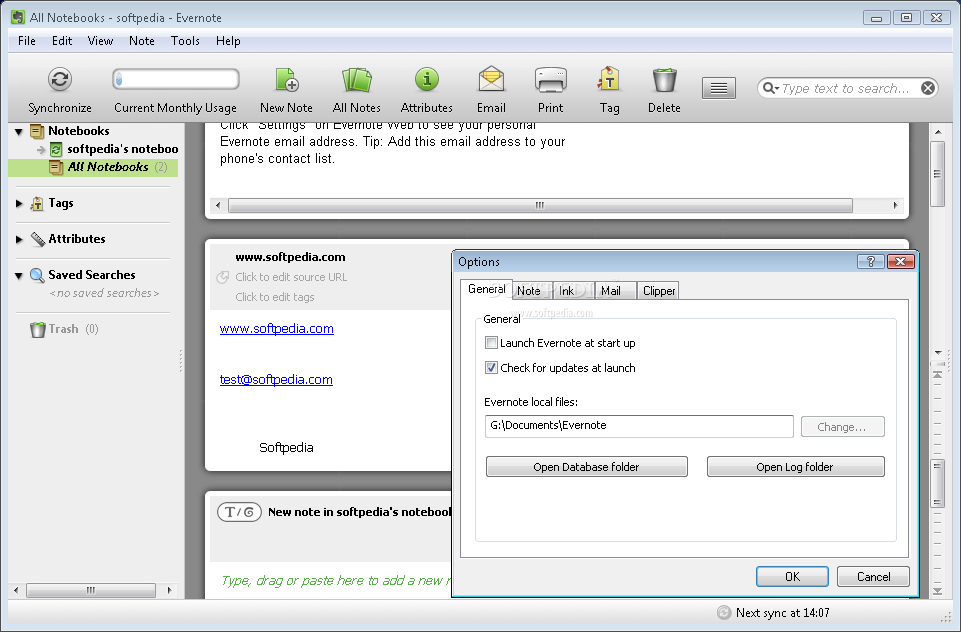Click the Open Database folder button

(x=587, y=466)
